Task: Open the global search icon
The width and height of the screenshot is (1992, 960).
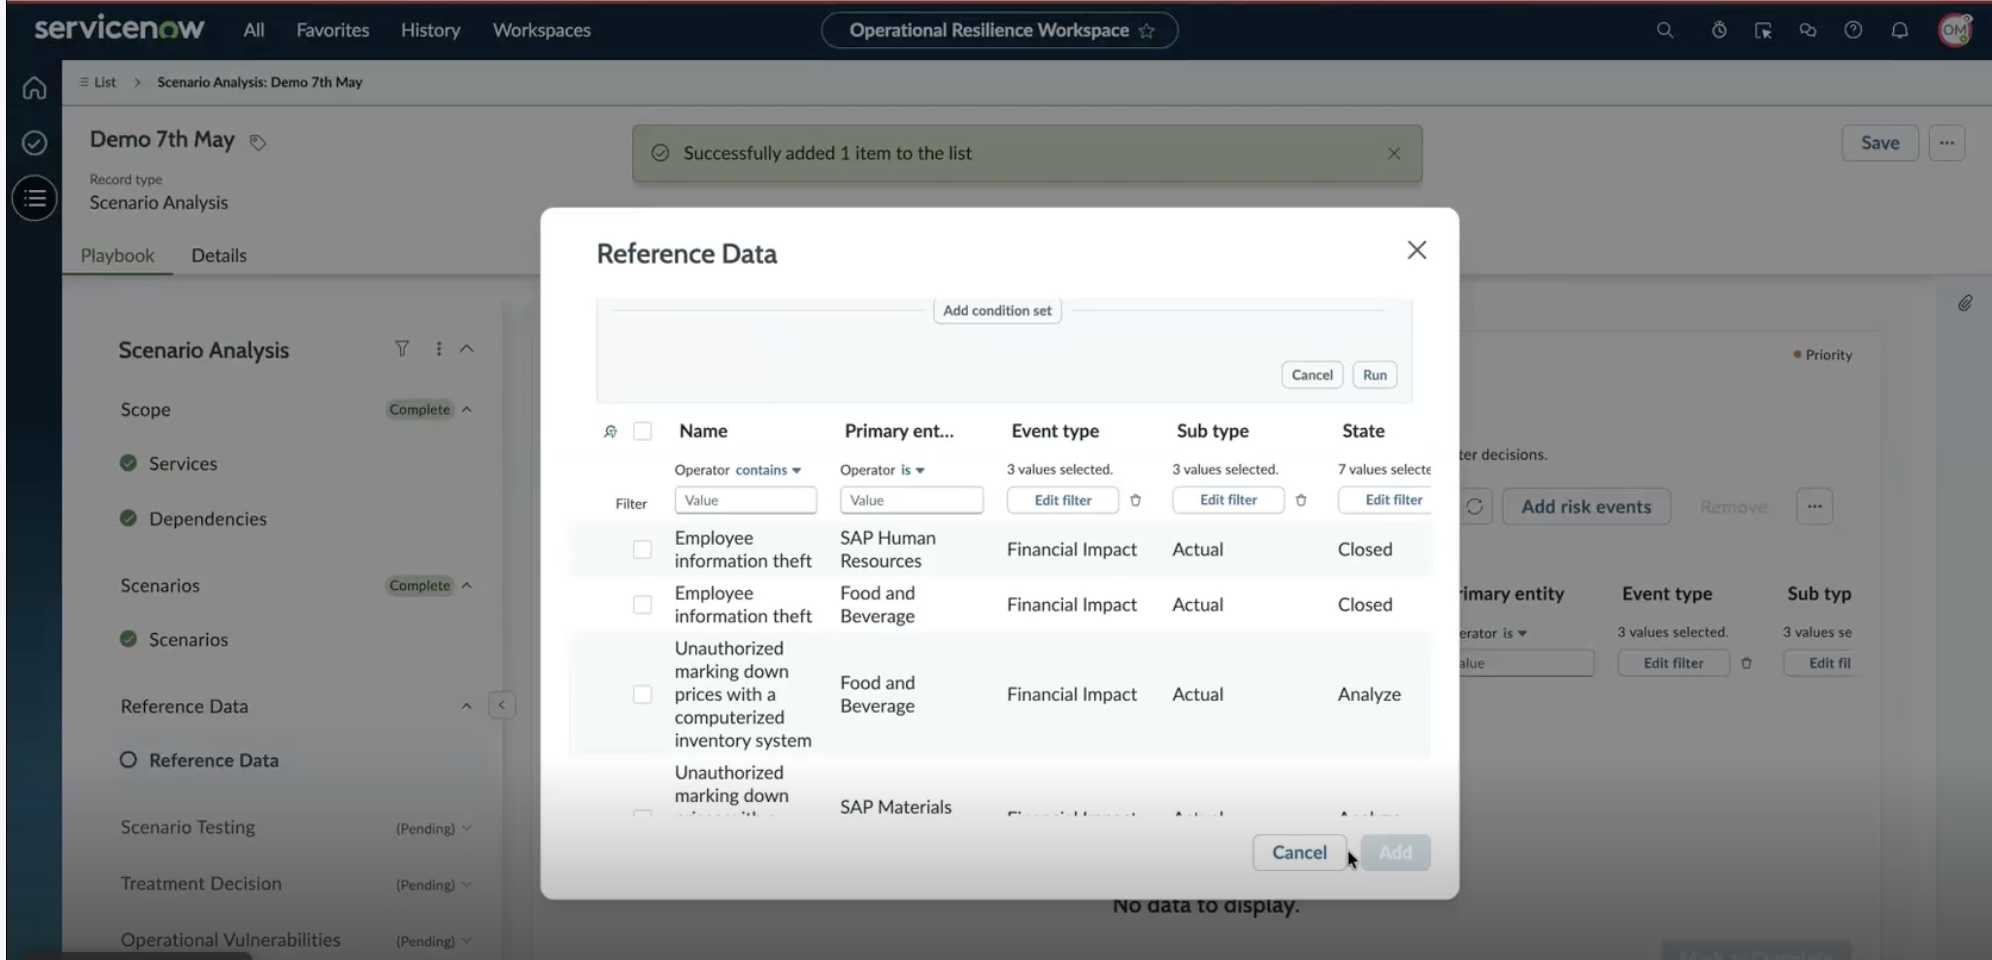Action: [1665, 30]
